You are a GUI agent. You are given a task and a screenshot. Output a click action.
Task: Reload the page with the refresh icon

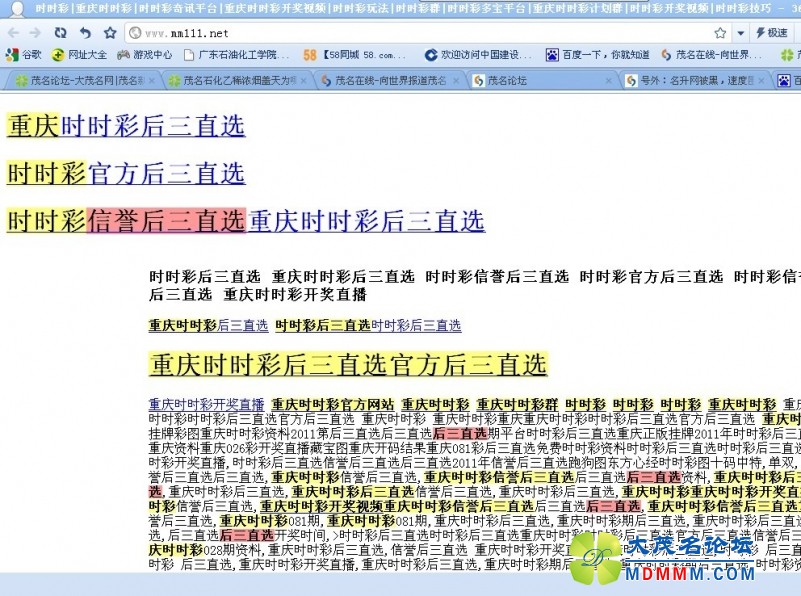[60, 33]
